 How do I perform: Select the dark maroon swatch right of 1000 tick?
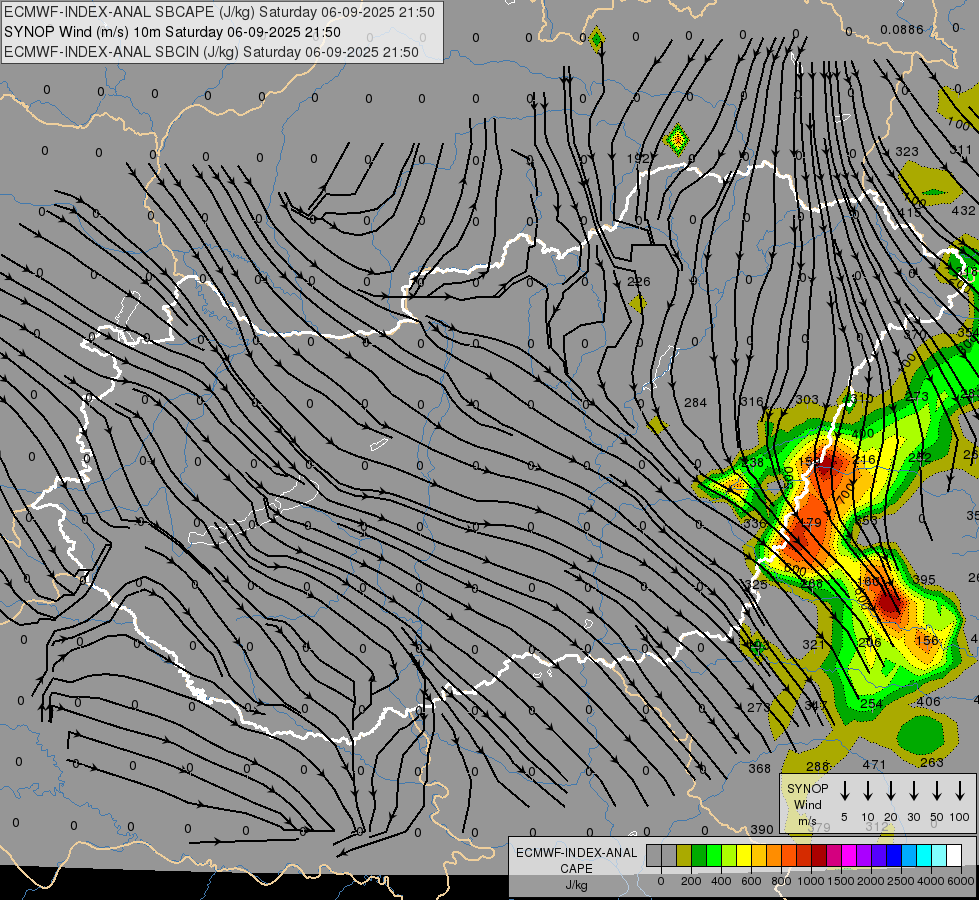point(819,856)
